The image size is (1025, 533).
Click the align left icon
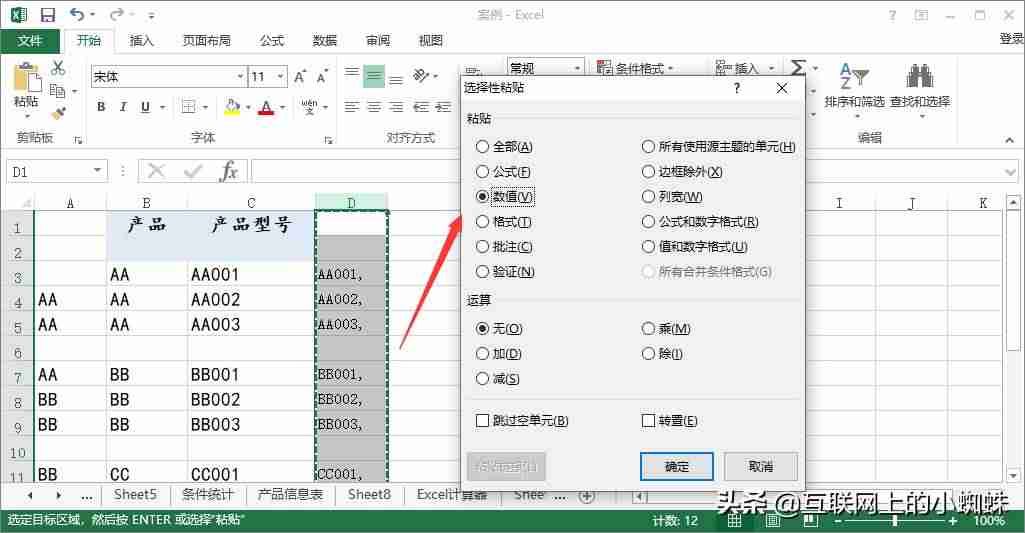coord(352,107)
